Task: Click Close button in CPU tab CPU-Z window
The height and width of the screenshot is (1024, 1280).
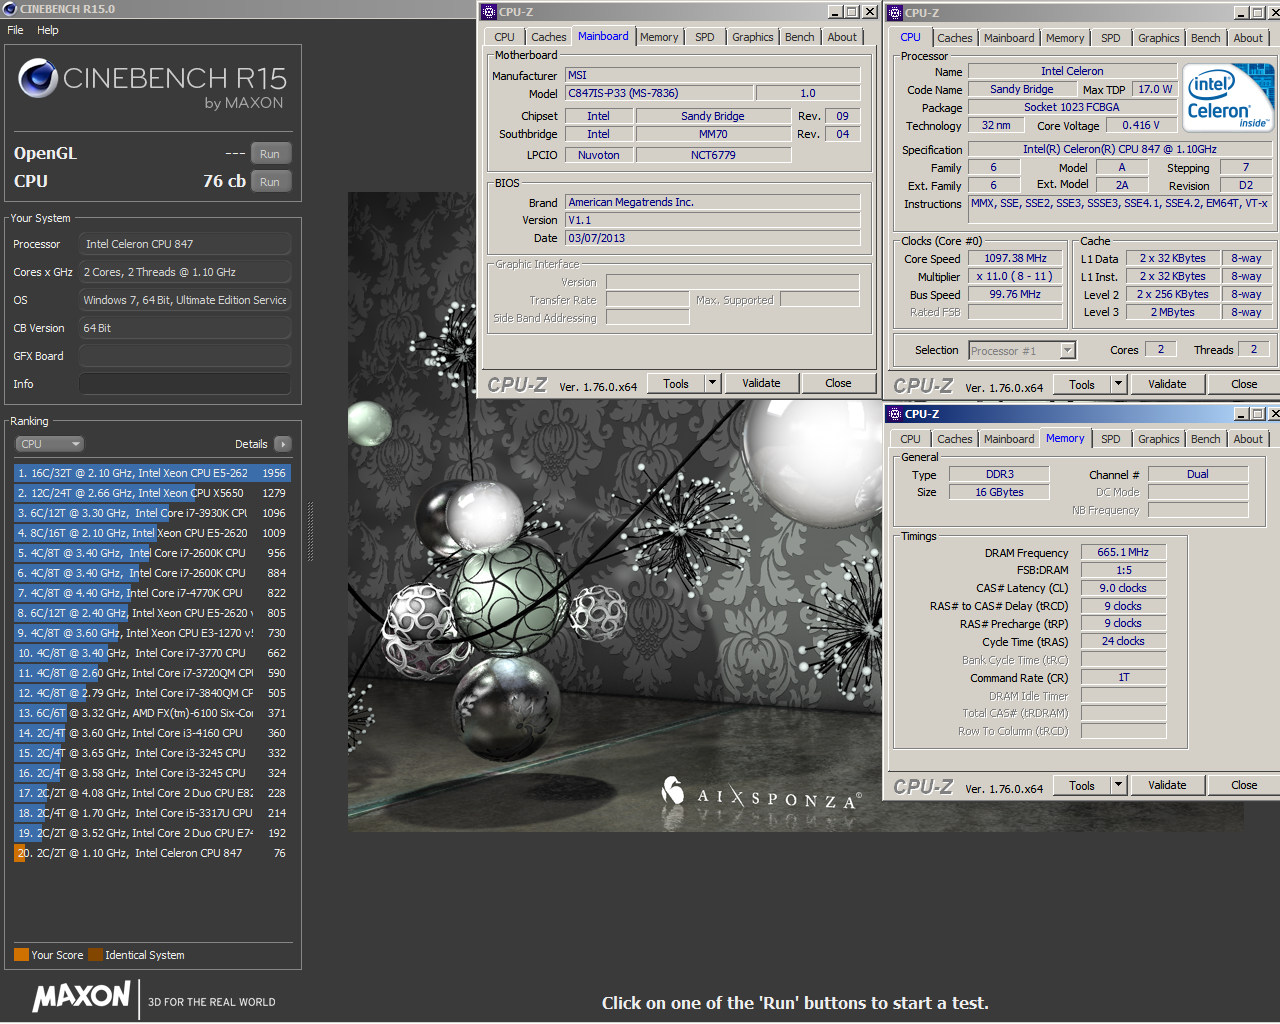Action: [1244, 384]
